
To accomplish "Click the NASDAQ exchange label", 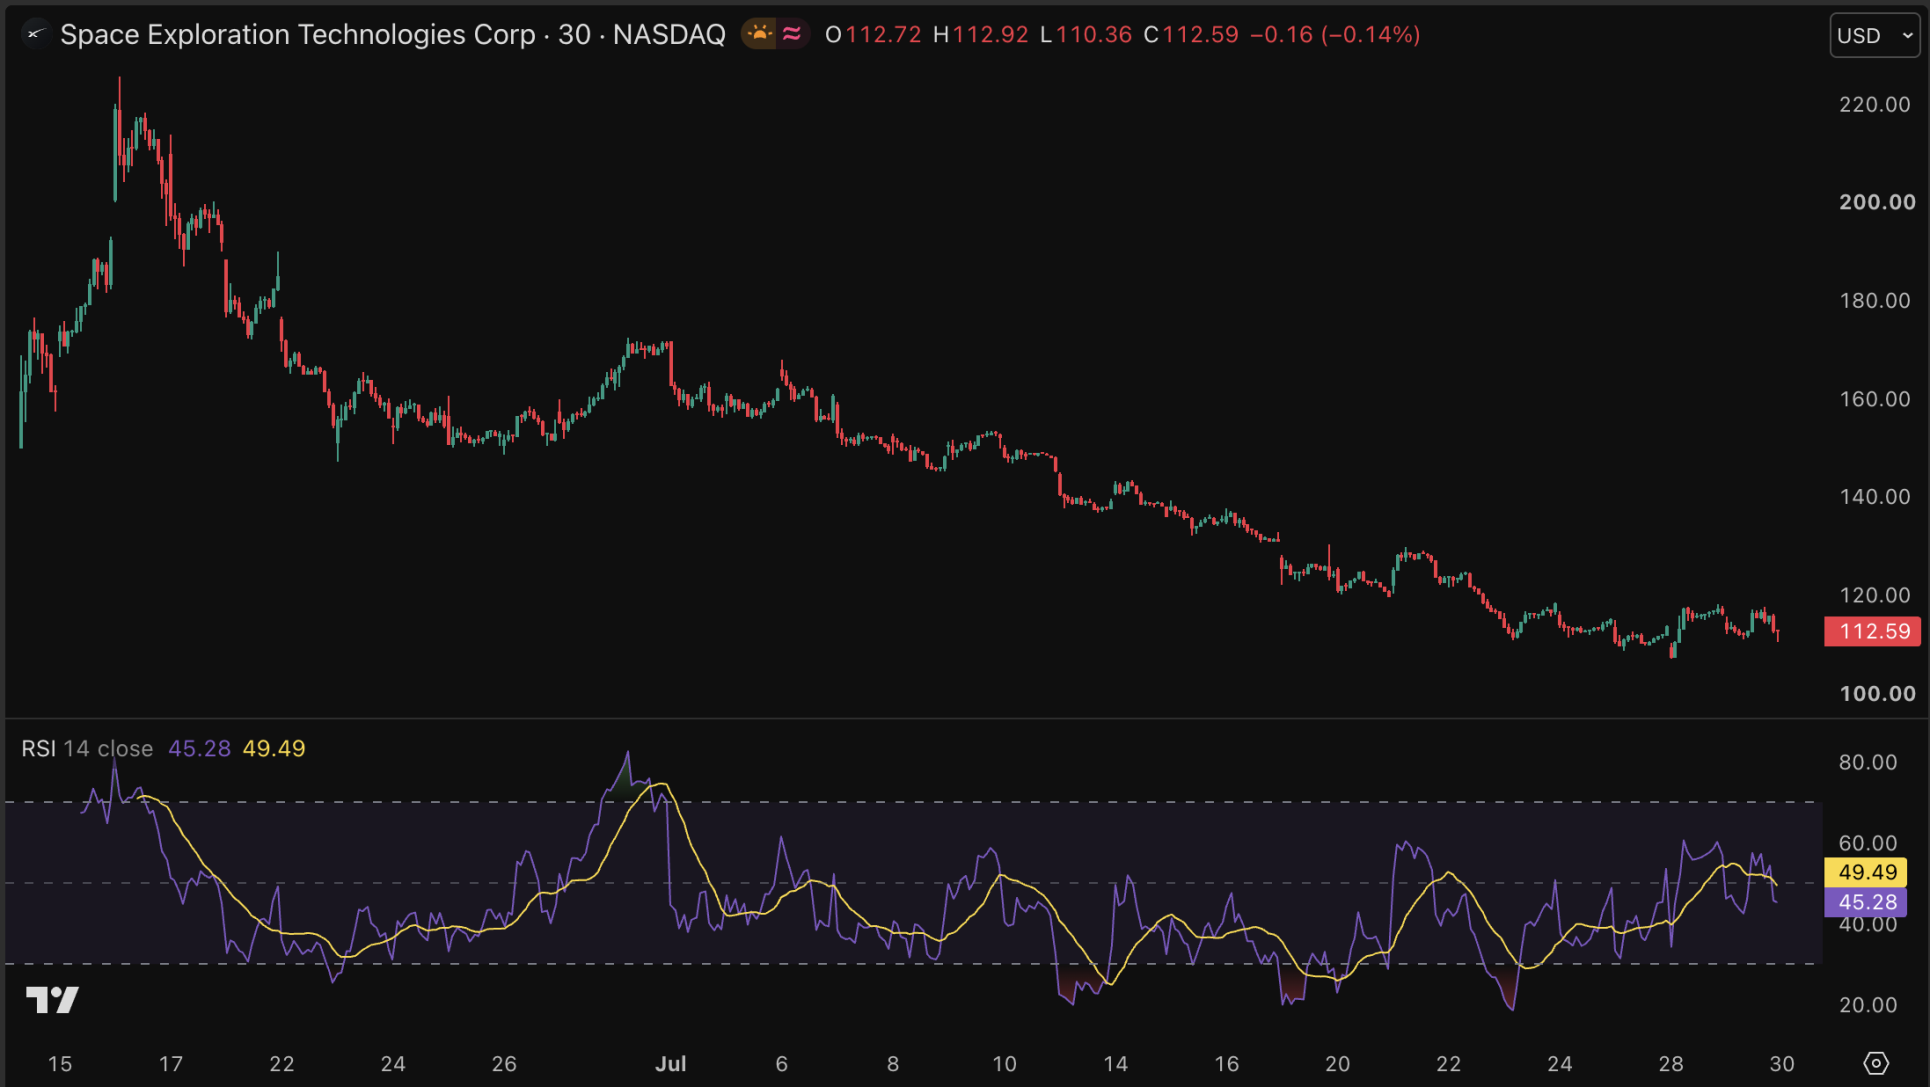I will [669, 35].
